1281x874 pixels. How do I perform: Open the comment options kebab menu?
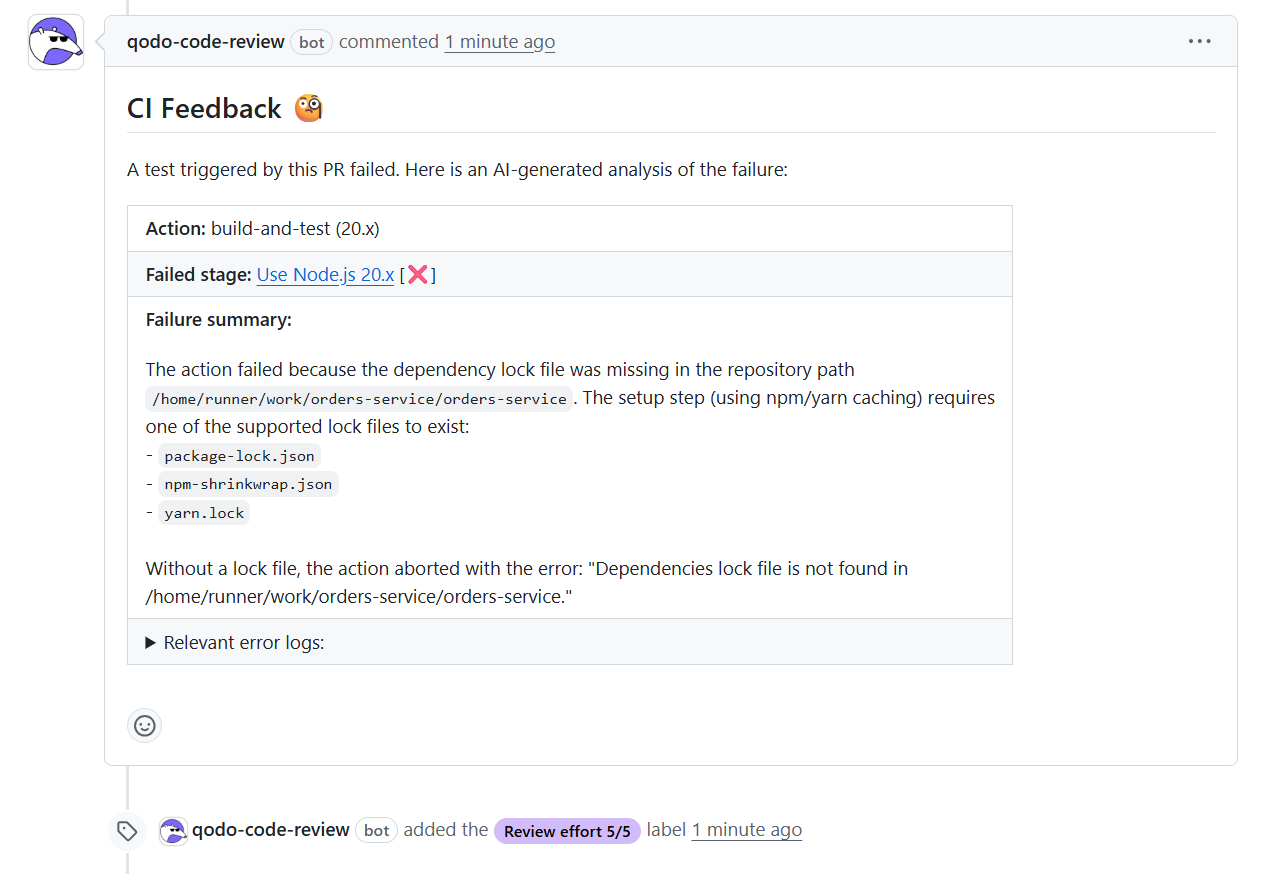[1199, 41]
